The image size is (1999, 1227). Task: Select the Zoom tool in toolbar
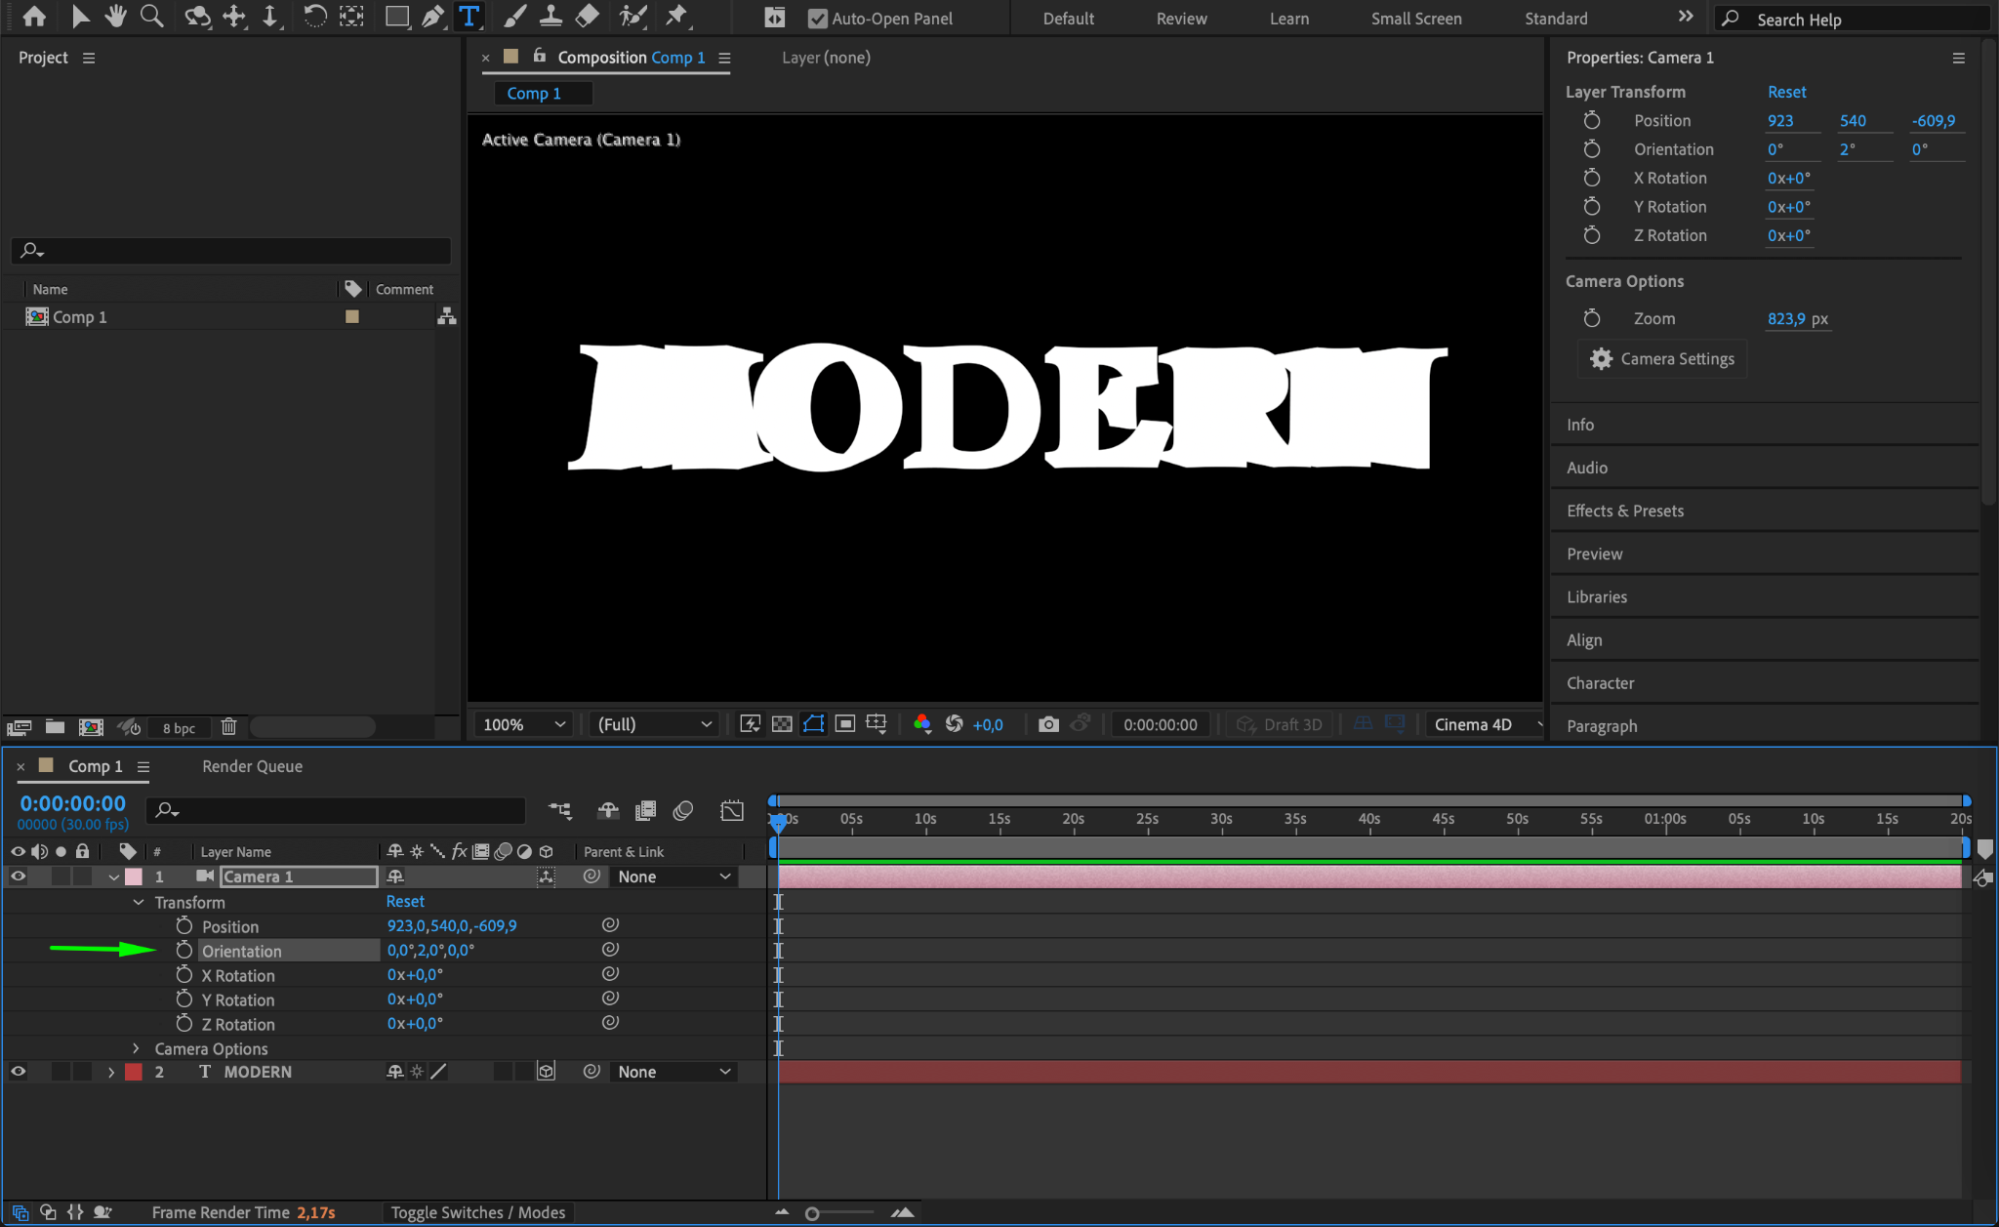click(152, 17)
